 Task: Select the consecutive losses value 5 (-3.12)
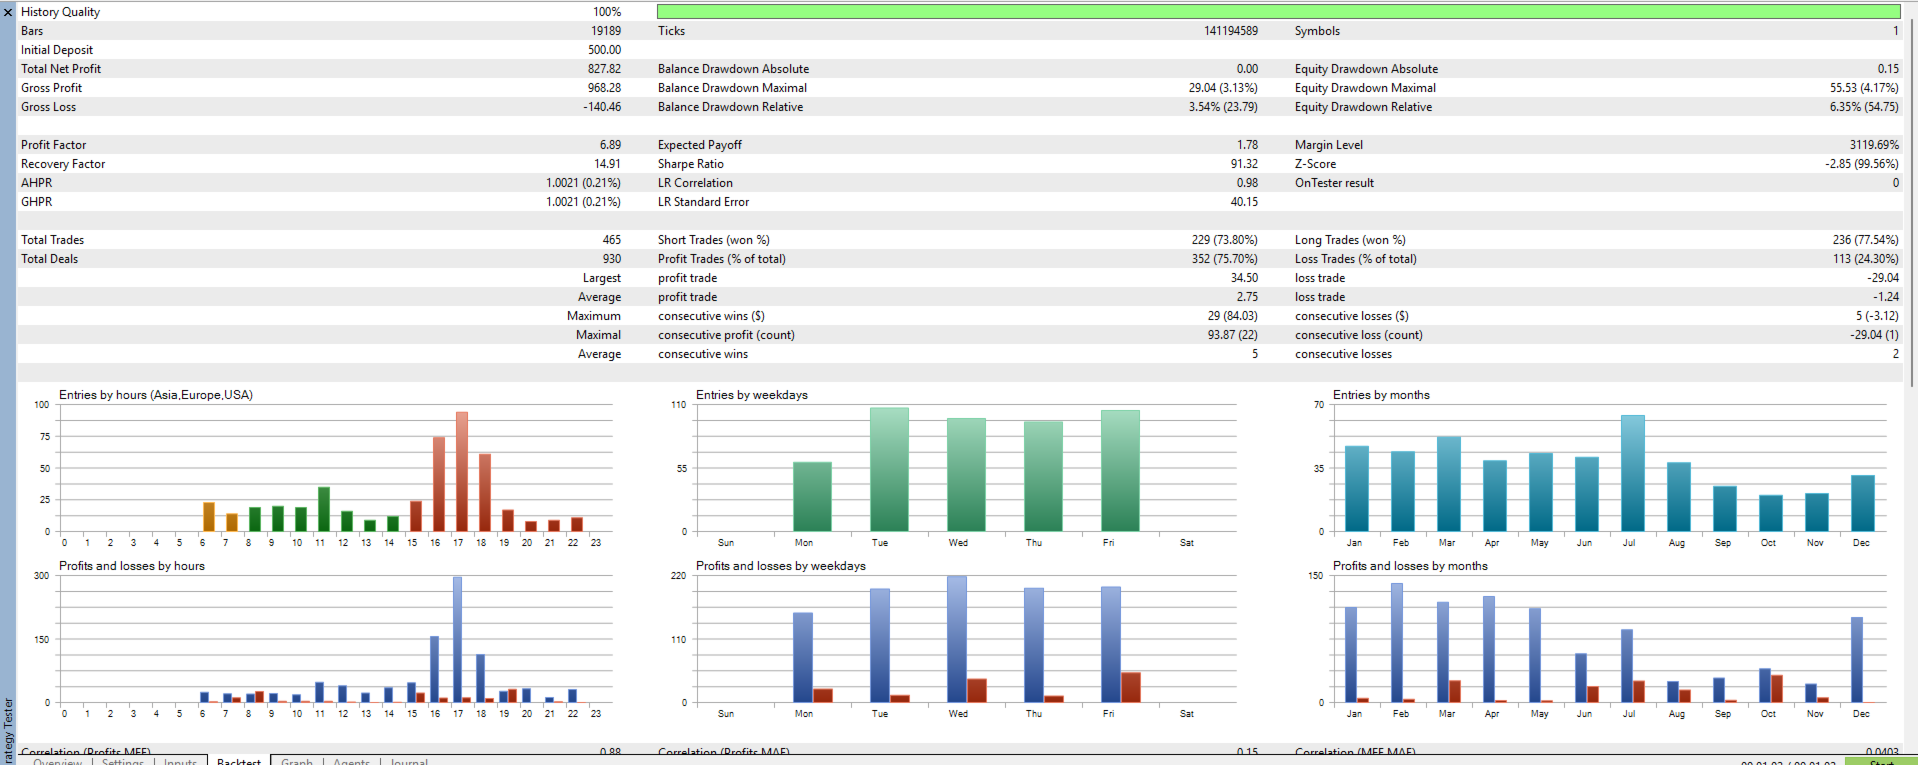point(1877,316)
